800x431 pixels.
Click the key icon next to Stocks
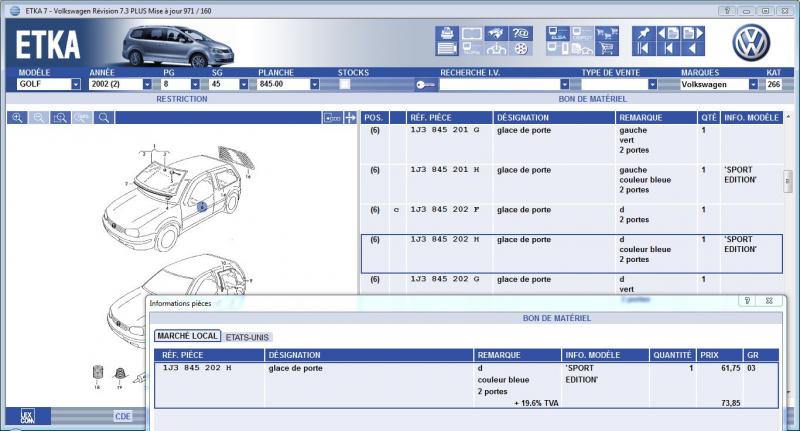(x=424, y=85)
